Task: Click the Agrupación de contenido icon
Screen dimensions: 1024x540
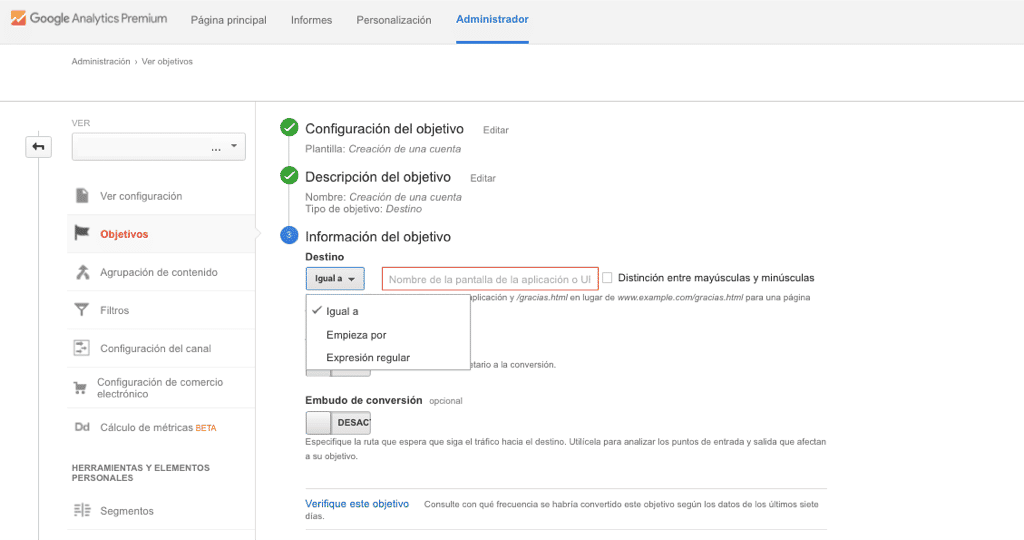Action: tap(82, 272)
